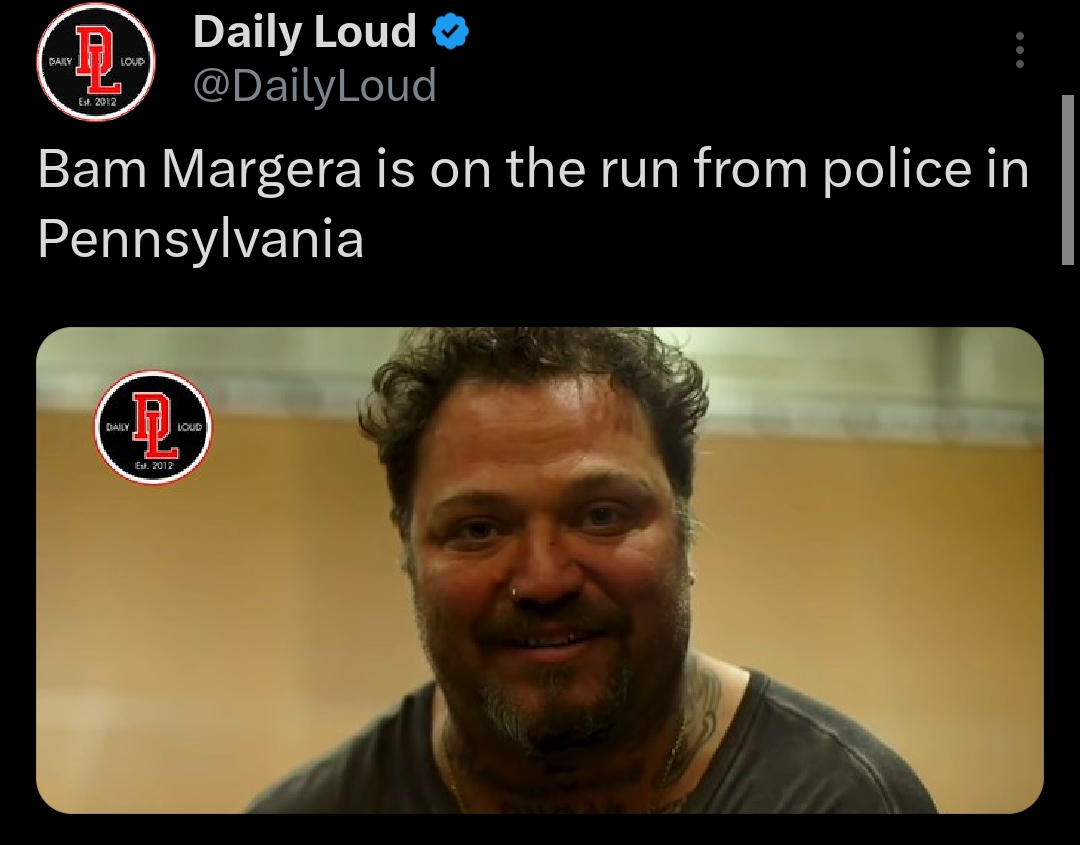
Task: Click the word Pennsylvania in the tweet
Action: [200, 240]
